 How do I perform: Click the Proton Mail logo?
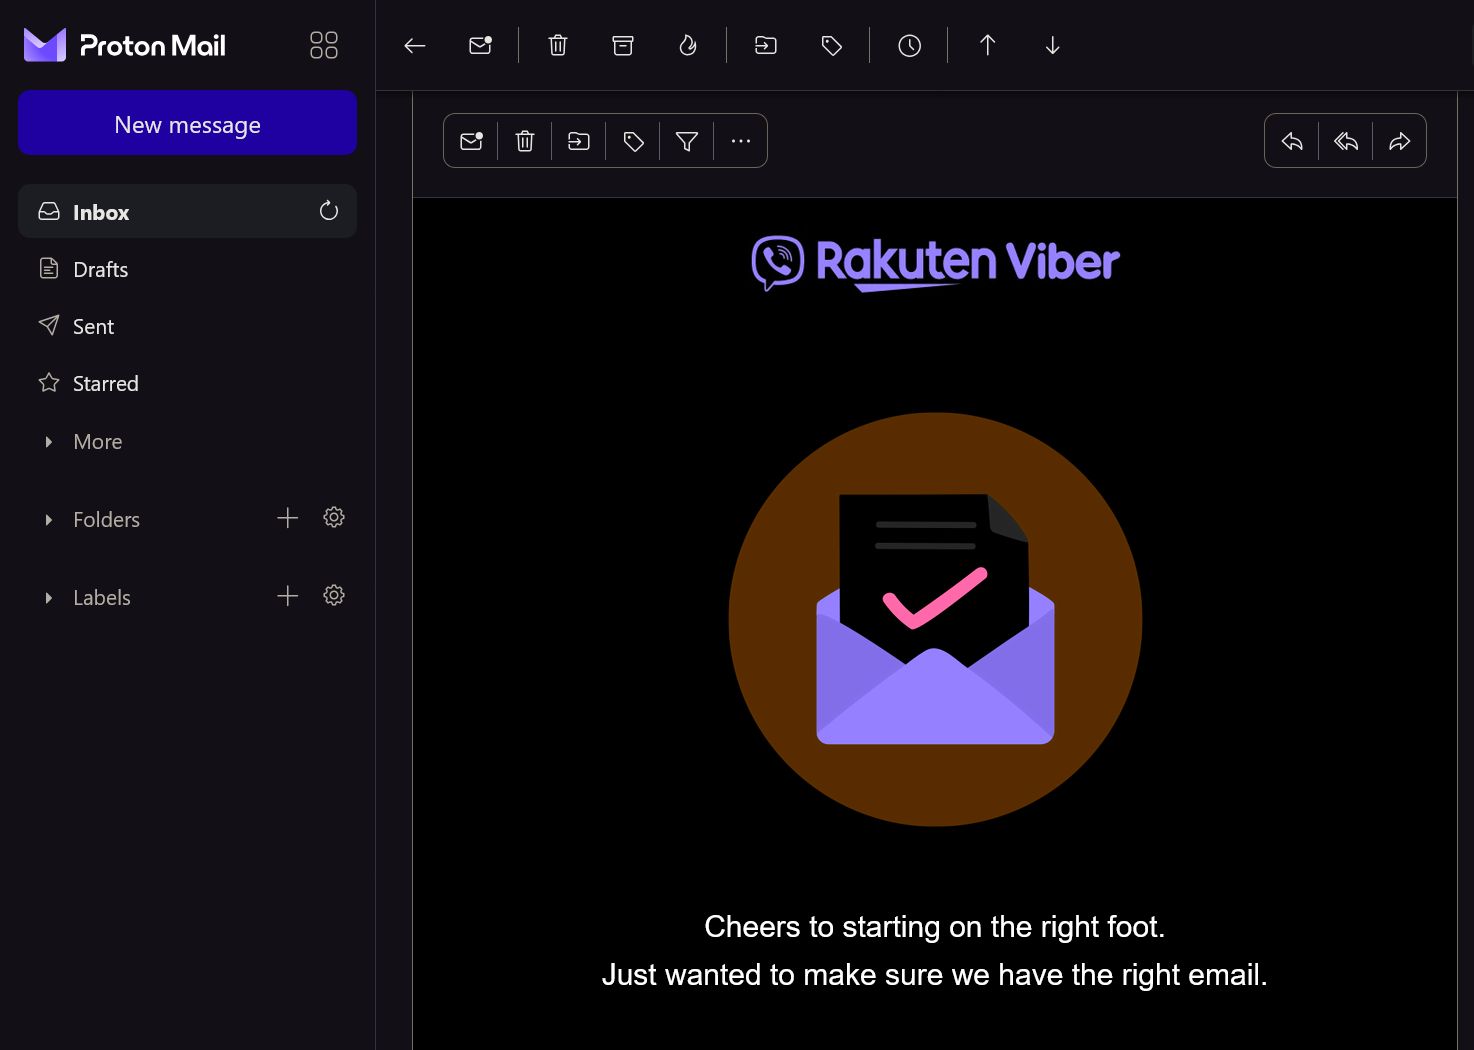[125, 45]
